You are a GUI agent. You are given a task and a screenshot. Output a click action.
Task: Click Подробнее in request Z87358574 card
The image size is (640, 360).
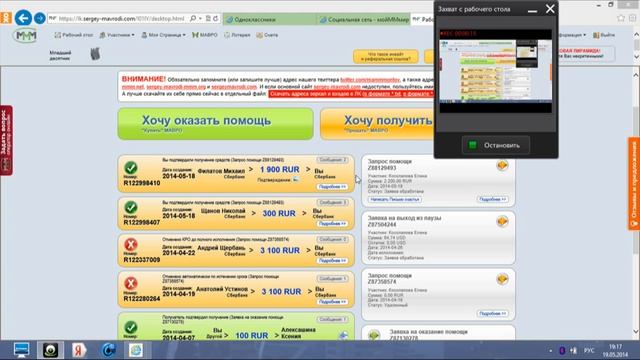click(x=493, y=313)
